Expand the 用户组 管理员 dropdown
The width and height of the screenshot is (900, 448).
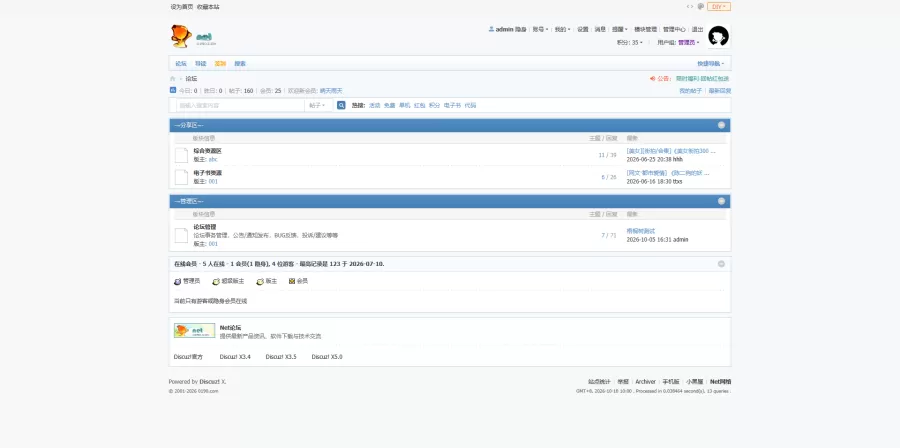[678, 42]
